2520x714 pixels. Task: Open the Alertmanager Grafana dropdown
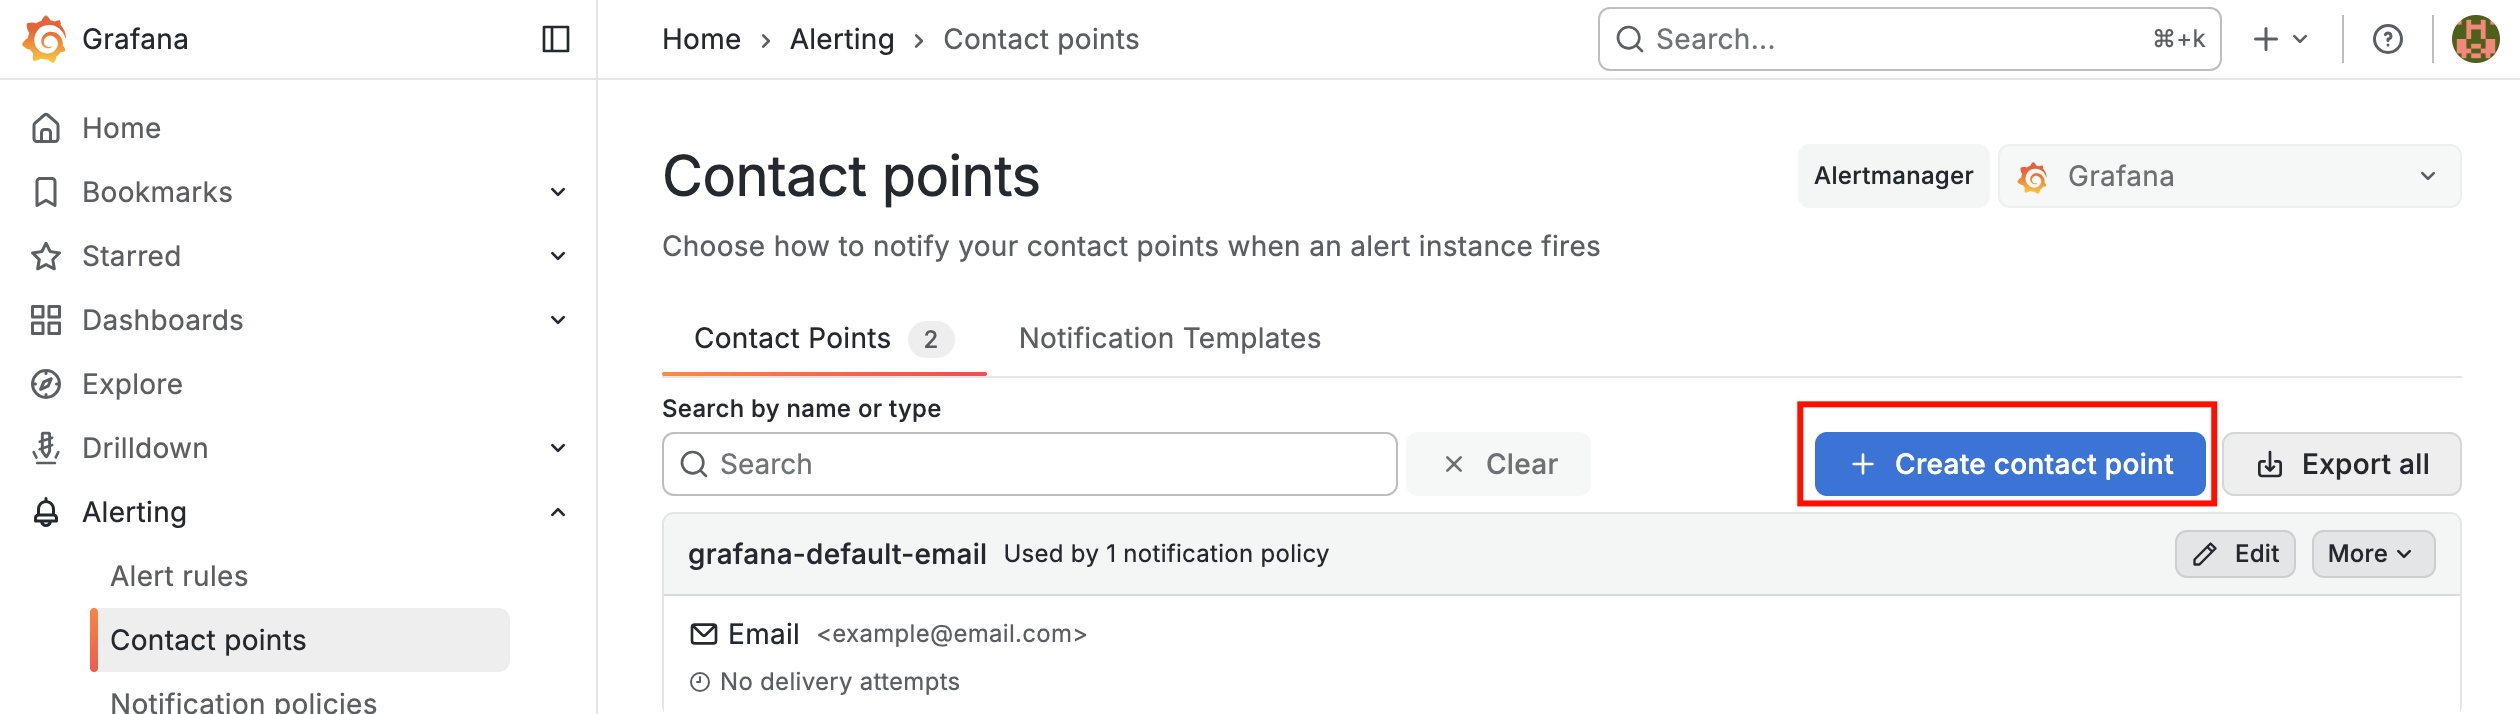2229,176
